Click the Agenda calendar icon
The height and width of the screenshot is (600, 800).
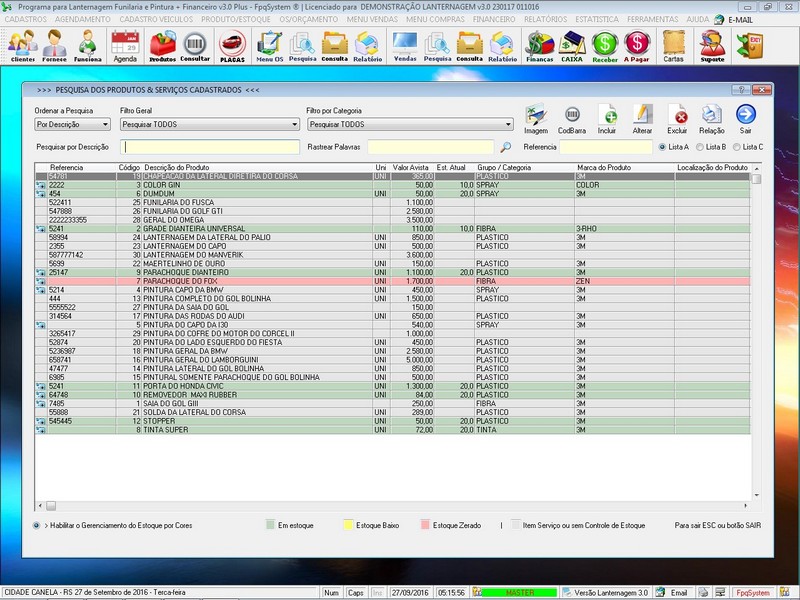(x=125, y=44)
